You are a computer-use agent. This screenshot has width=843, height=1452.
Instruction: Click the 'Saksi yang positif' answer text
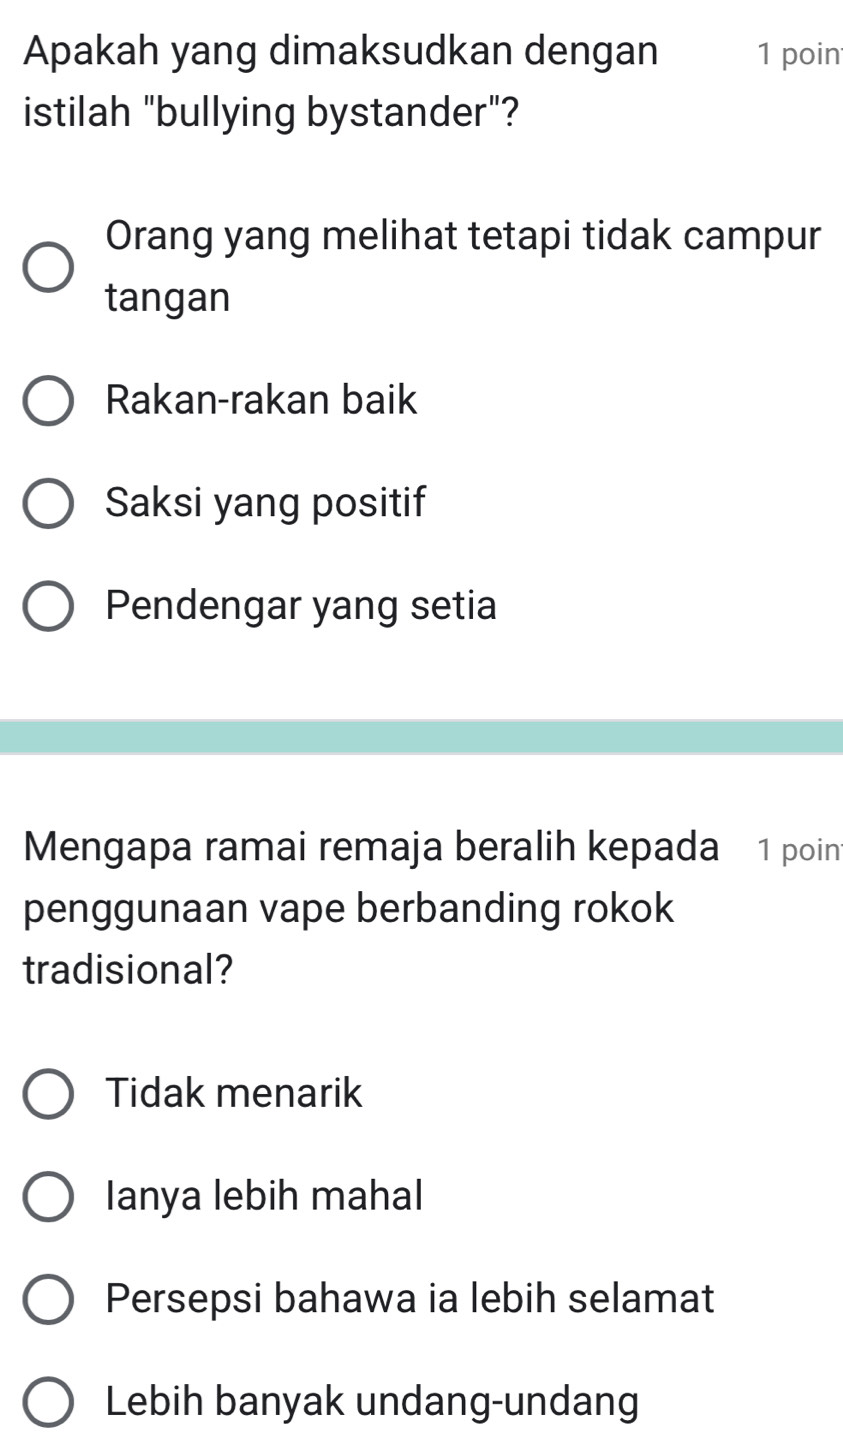(265, 503)
